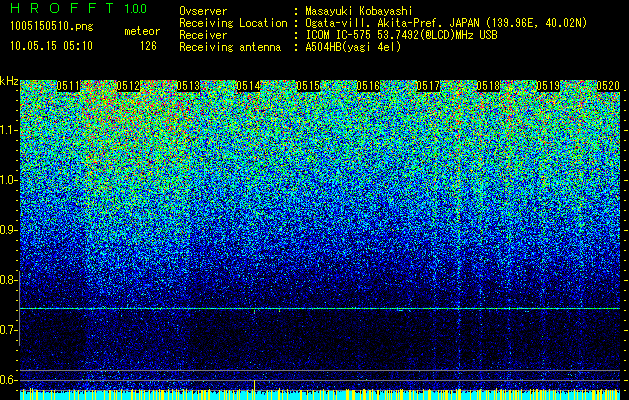Screen dimensions: 629x400
Task: Click the 1.1 frequency axis label
Action: click(x=9, y=130)
